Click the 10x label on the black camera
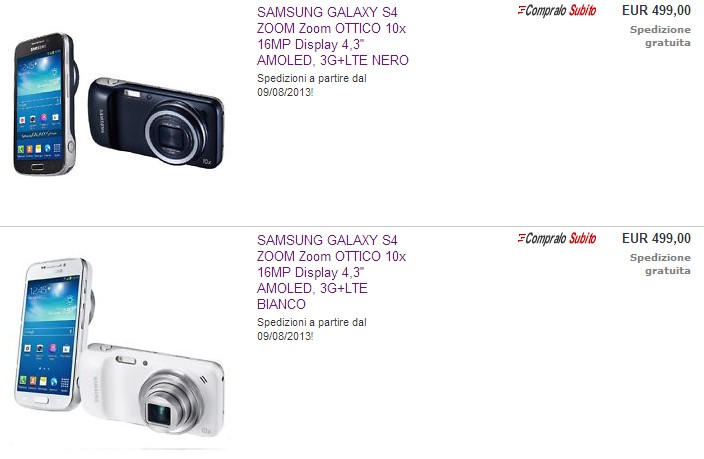 tap(207, 161)
